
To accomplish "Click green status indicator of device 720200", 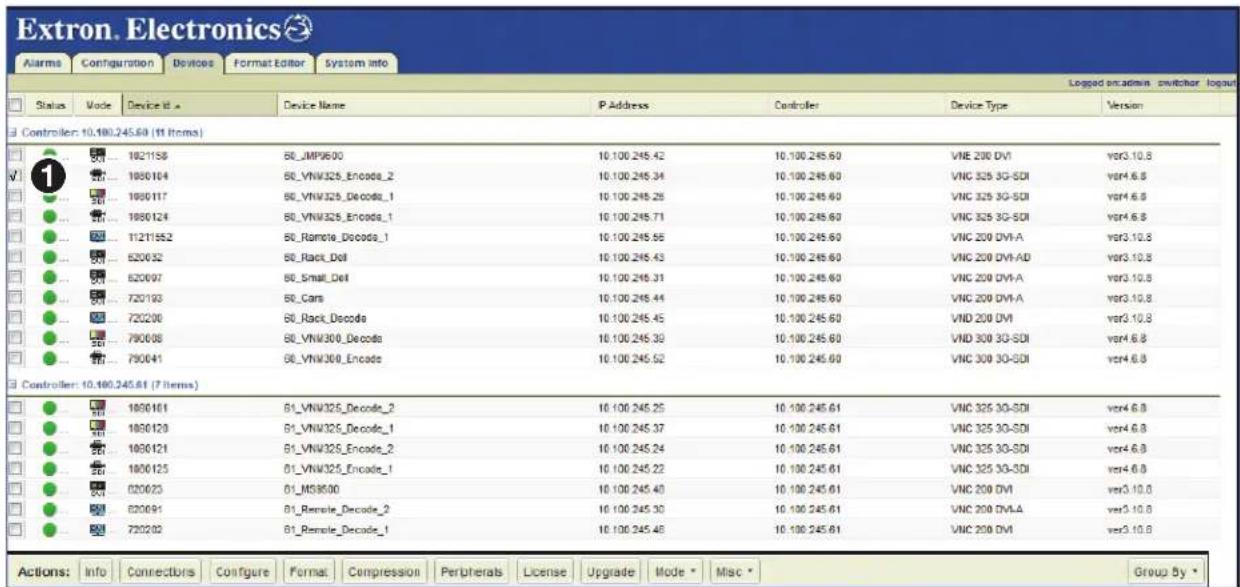I will coord(50,319).
